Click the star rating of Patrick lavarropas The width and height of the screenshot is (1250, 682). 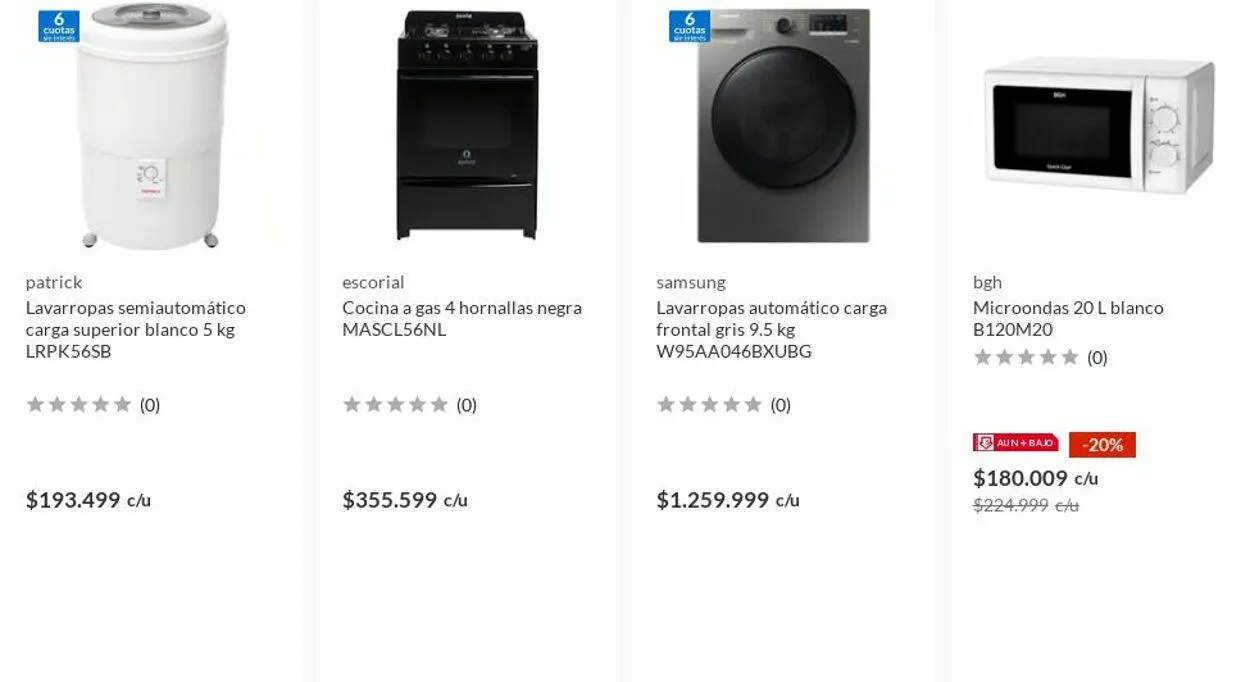(x=79, y=405)
